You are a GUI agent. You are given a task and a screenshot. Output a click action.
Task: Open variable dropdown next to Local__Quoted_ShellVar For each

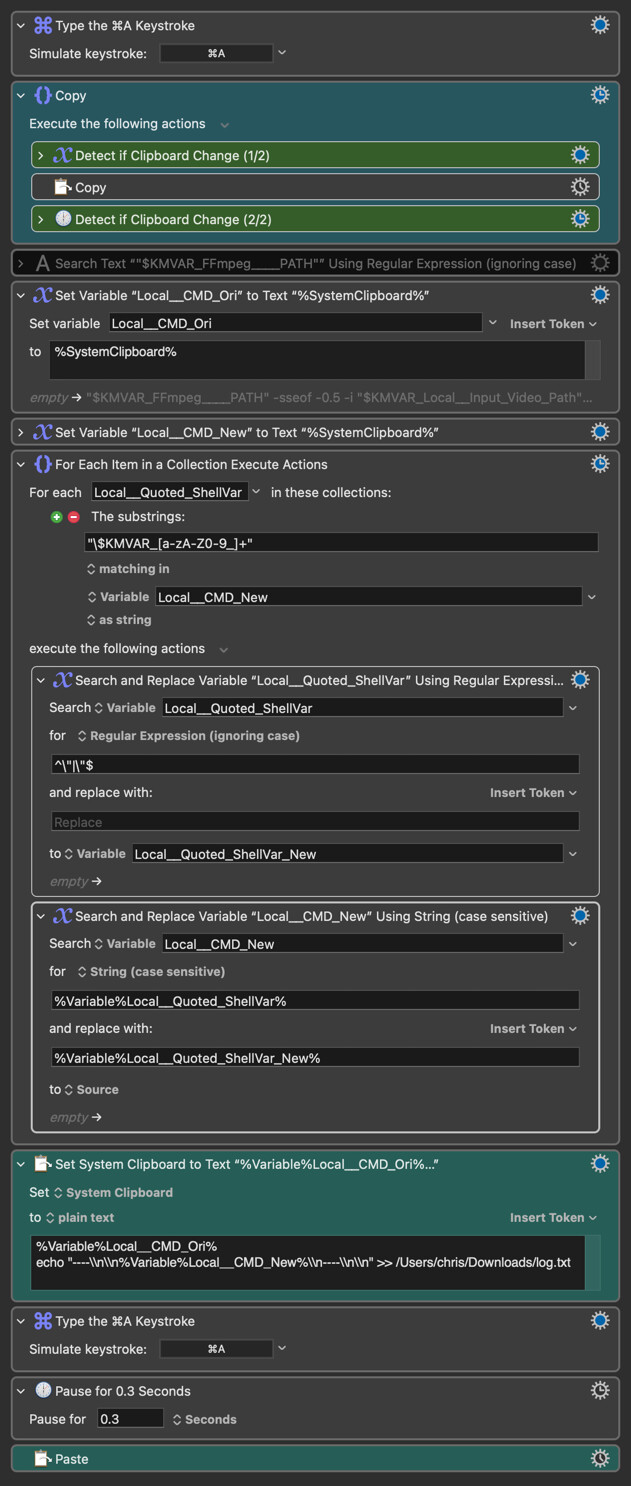click(x=257, y=492)
